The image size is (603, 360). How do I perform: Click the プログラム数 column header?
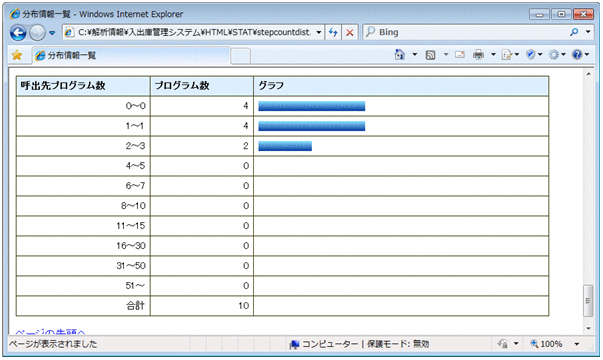click(202, 86)
